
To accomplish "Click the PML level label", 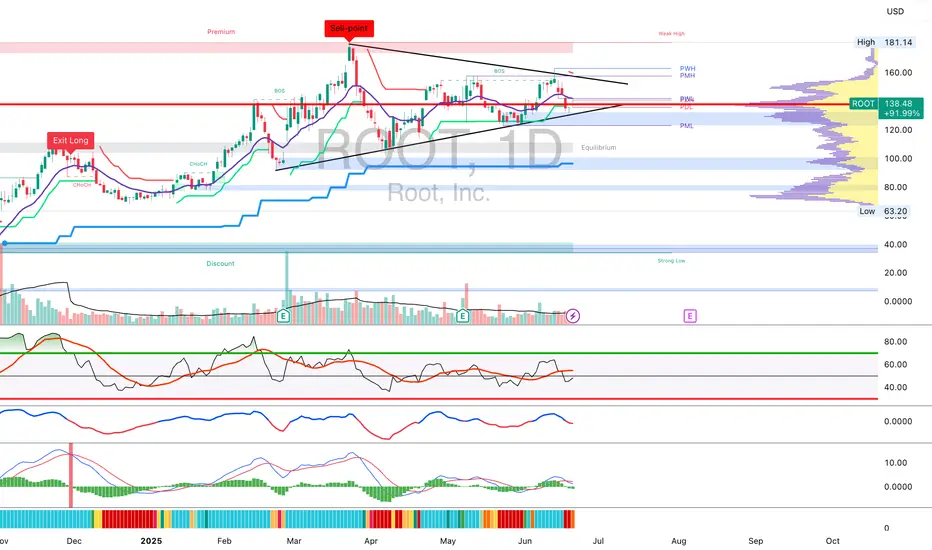I will [x=687, y=126].
